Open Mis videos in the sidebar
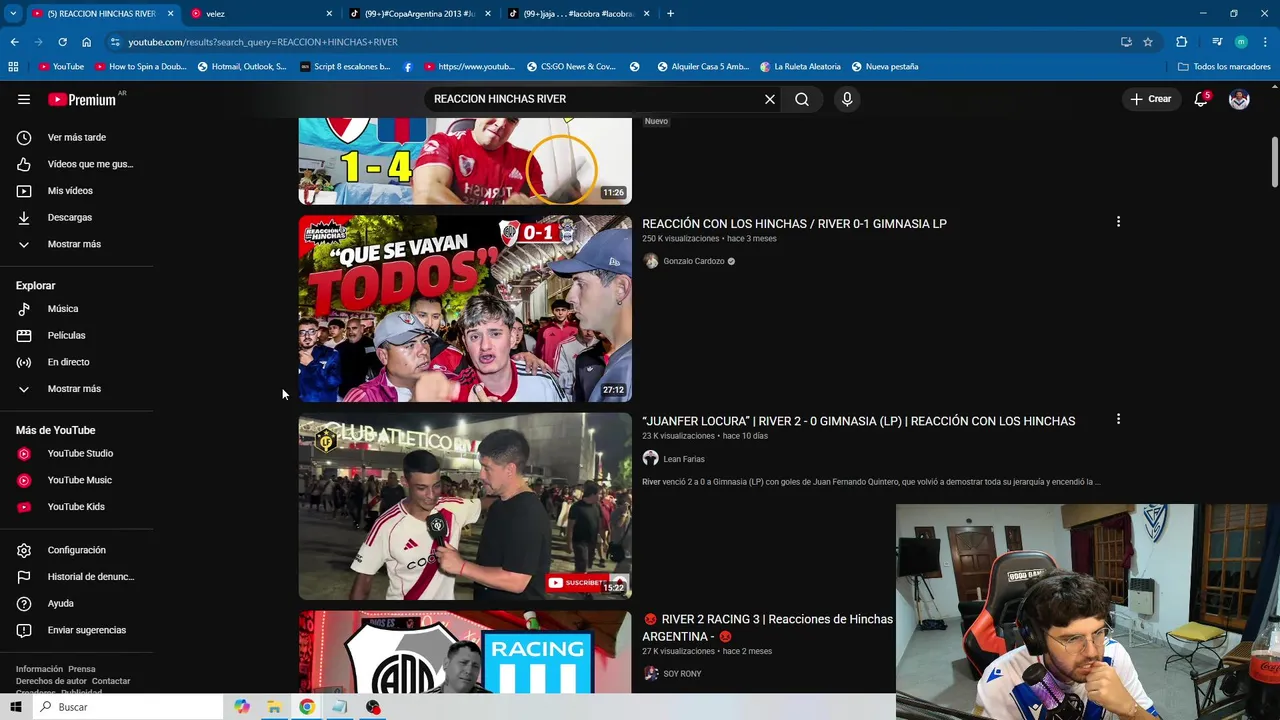 (76, 191)
